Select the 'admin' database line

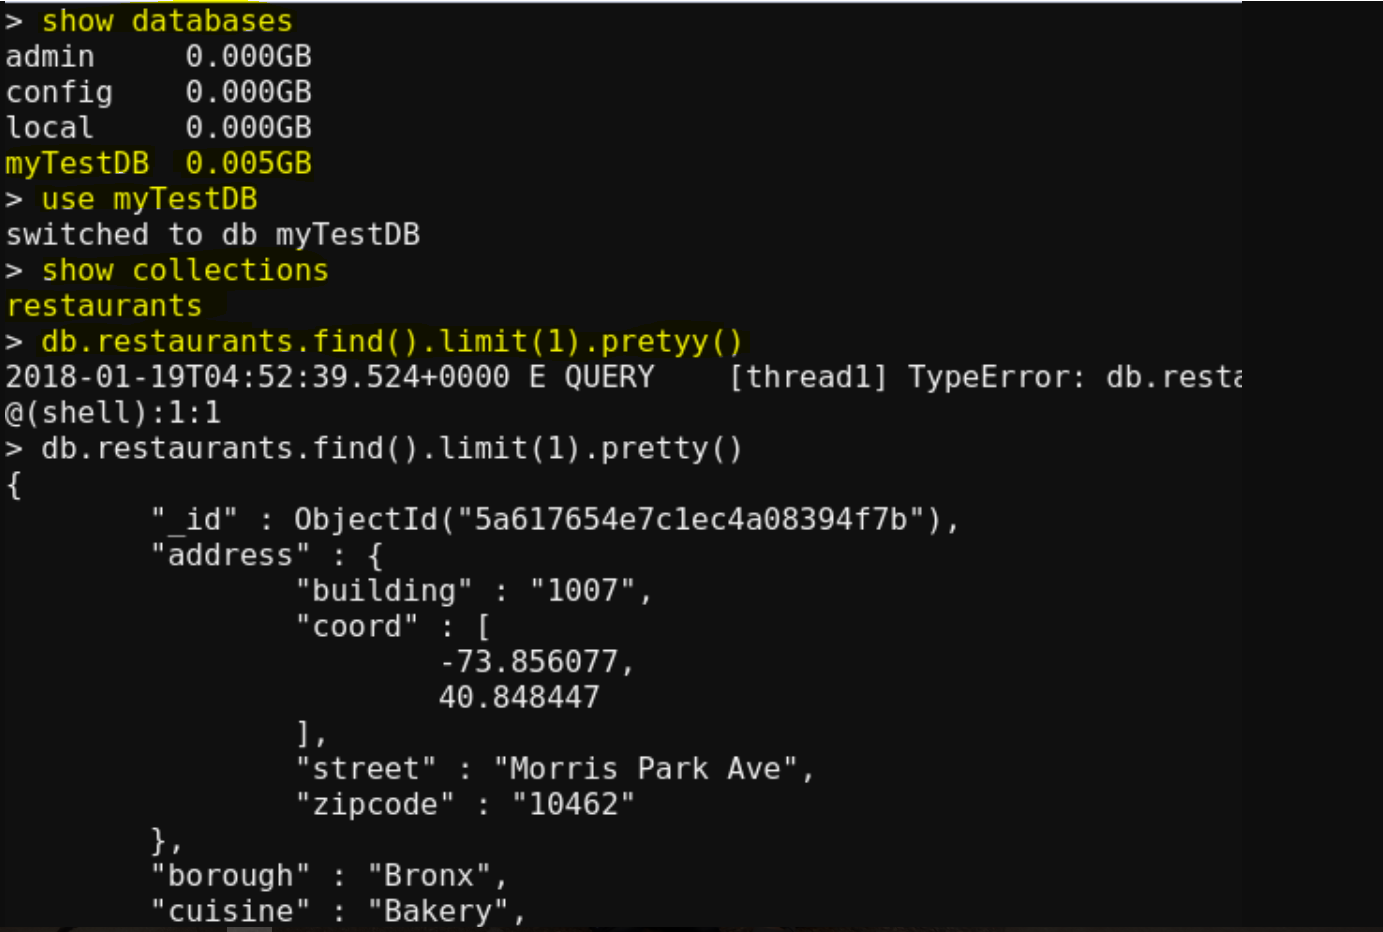[158, 56]
